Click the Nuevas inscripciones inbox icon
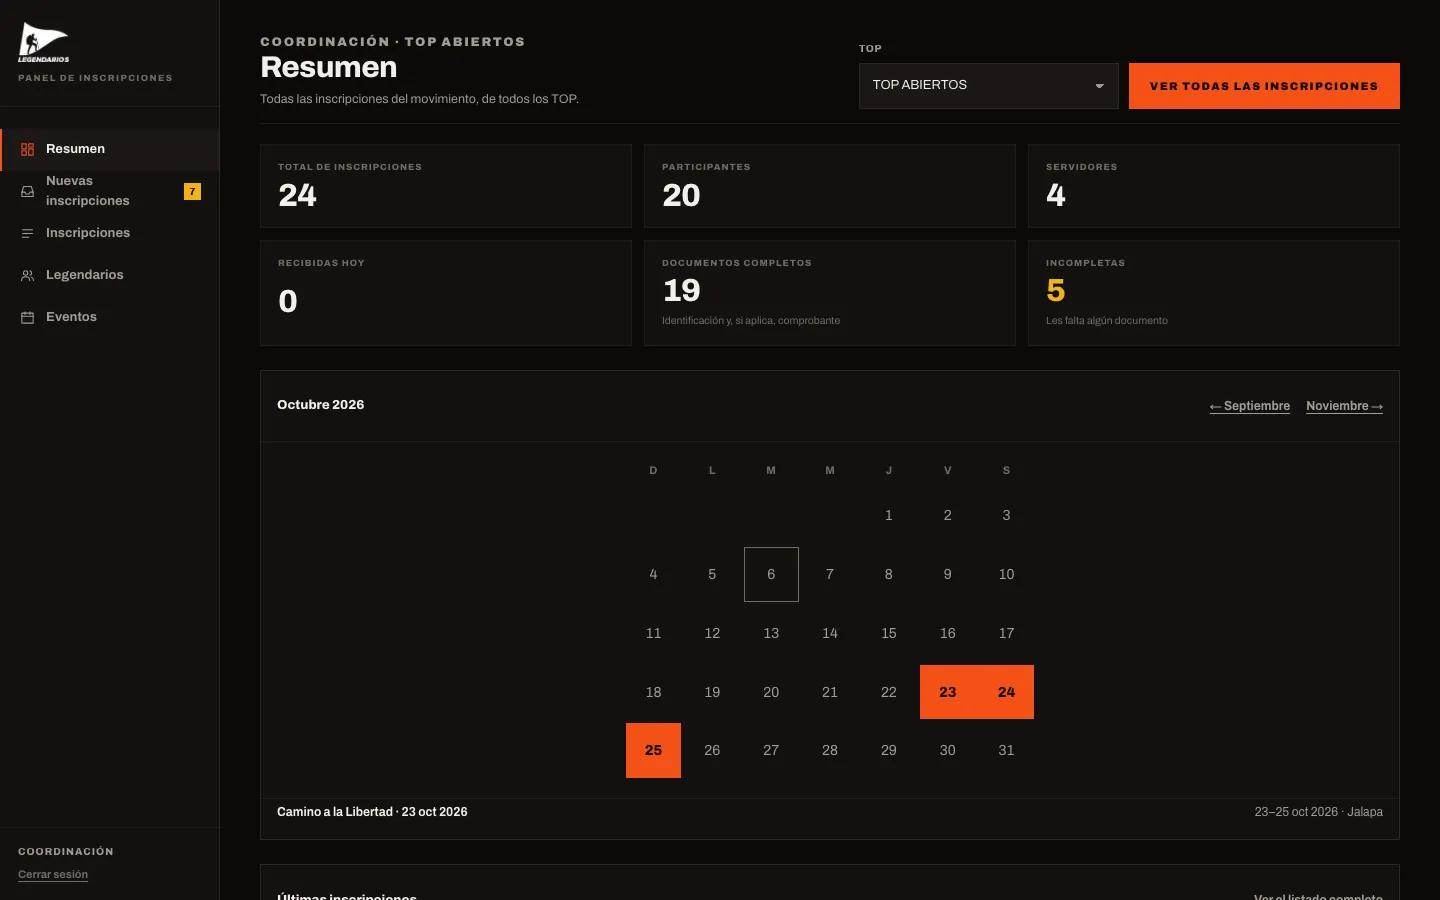Screen dimensions: 1440x900 click(28, 191)
